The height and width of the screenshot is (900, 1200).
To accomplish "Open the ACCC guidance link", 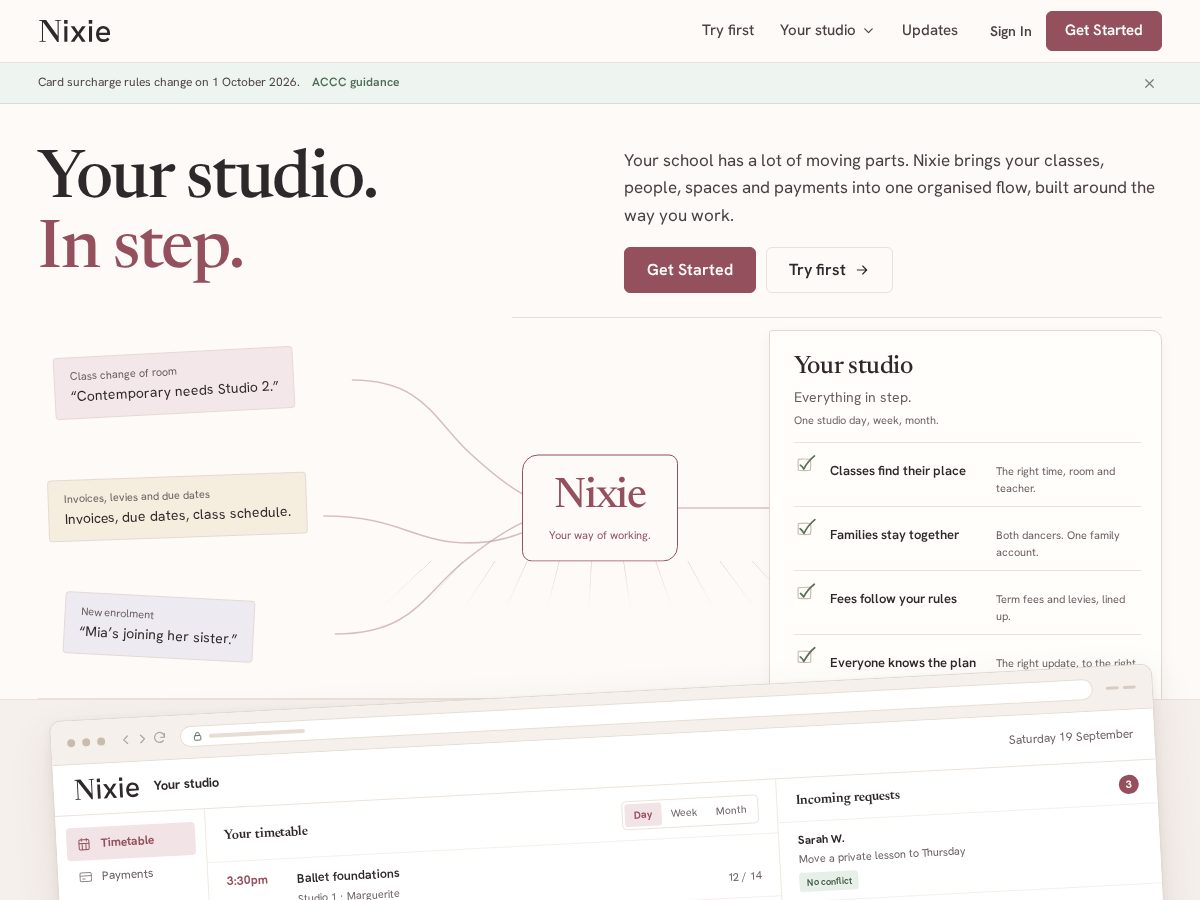I will 355,82.
